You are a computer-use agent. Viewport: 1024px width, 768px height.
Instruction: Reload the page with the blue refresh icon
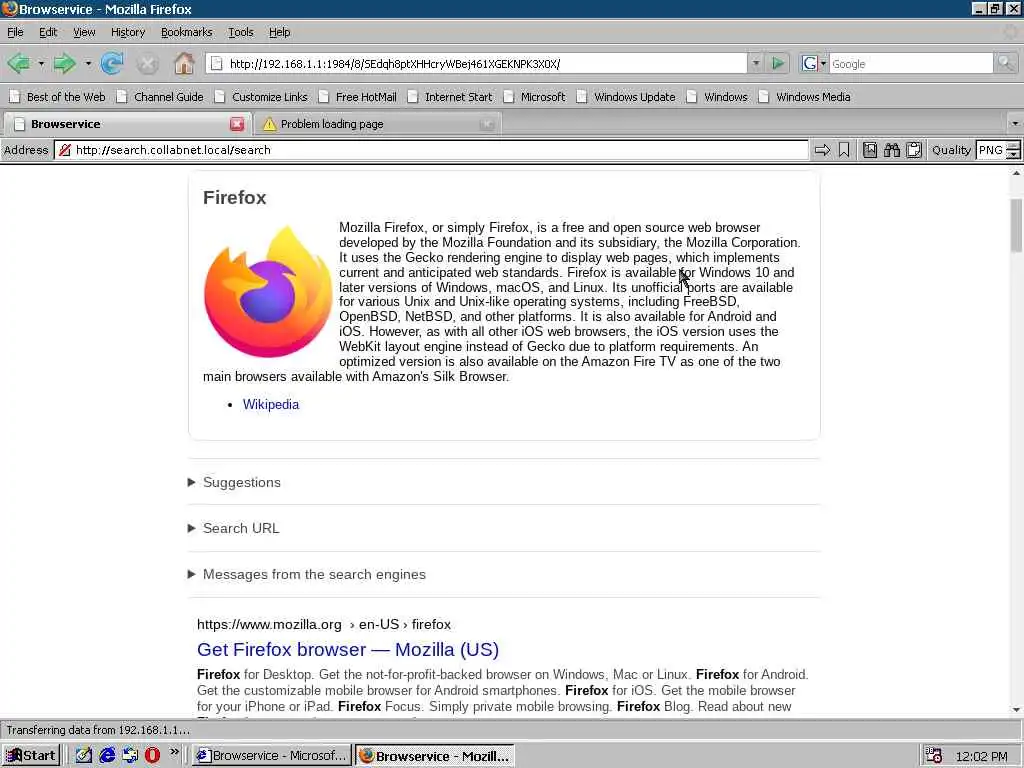[x=112, y=63]
